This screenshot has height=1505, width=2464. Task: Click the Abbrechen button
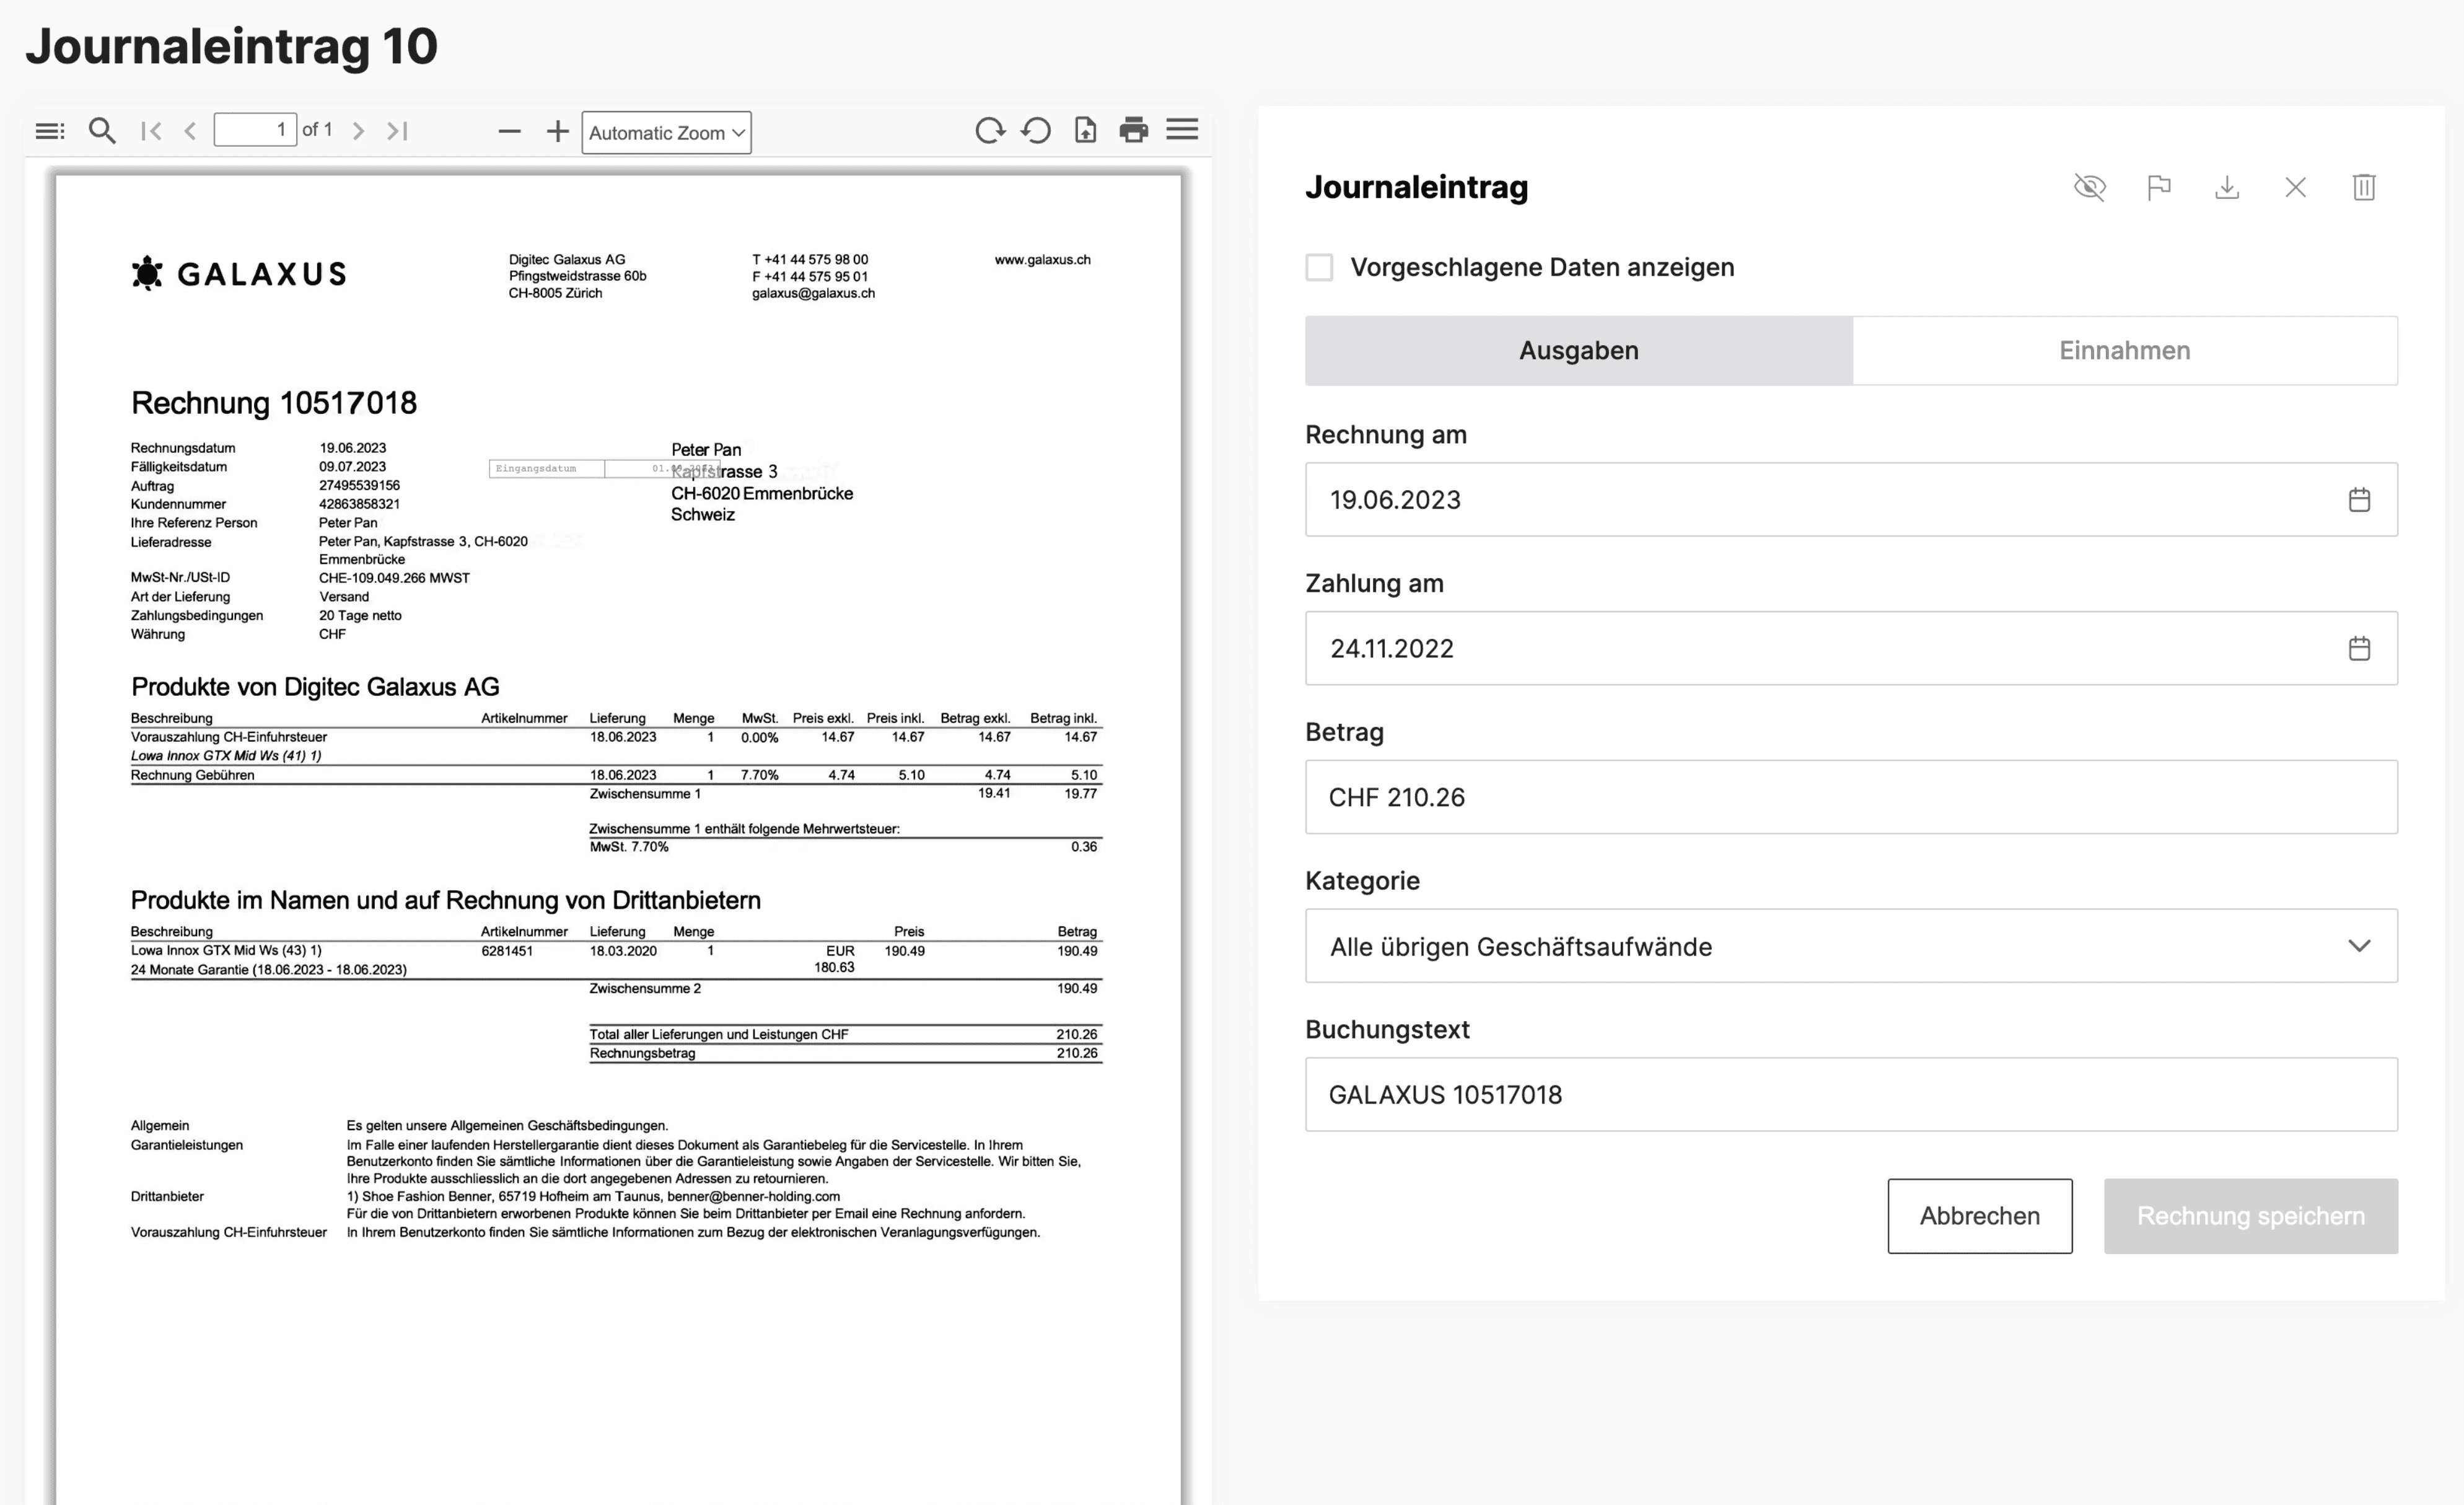[1979, 1216]
